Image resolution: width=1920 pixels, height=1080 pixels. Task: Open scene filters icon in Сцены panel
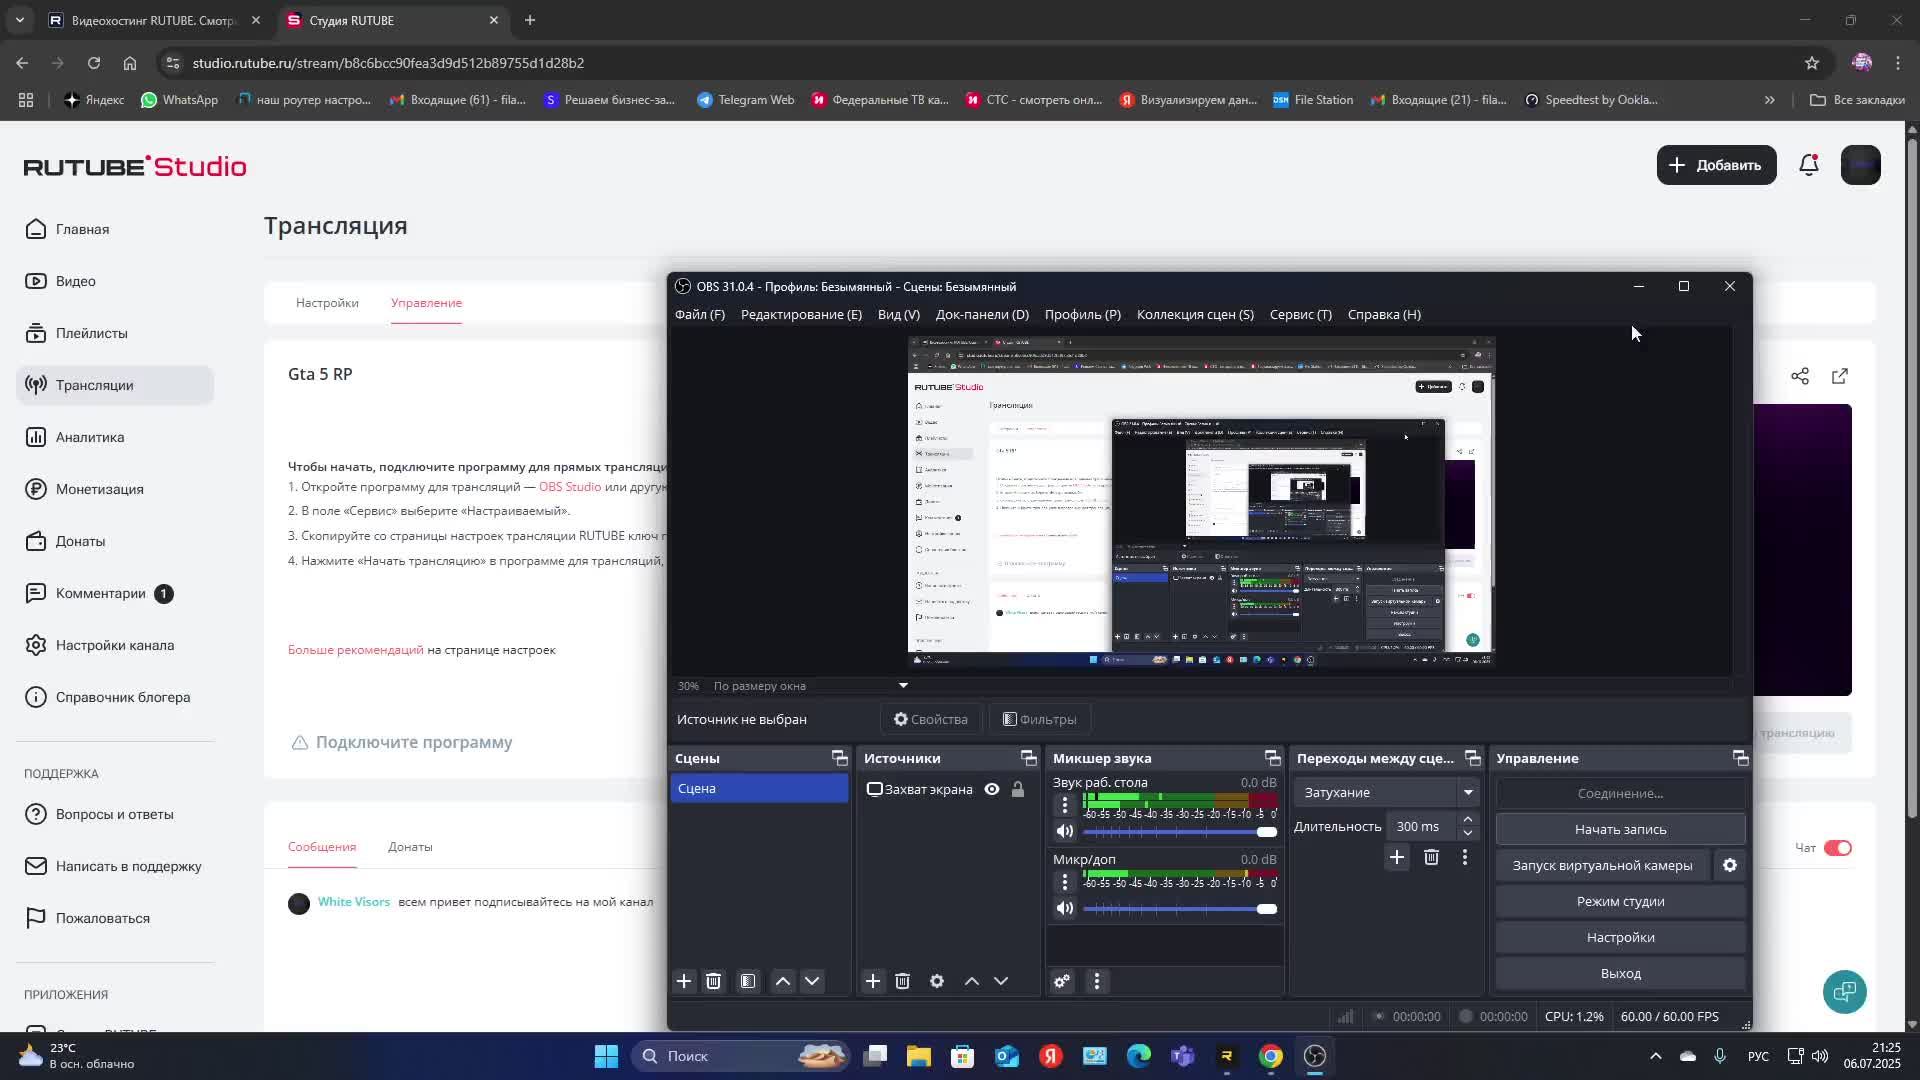pyautogui.click(x=748, y=981)
